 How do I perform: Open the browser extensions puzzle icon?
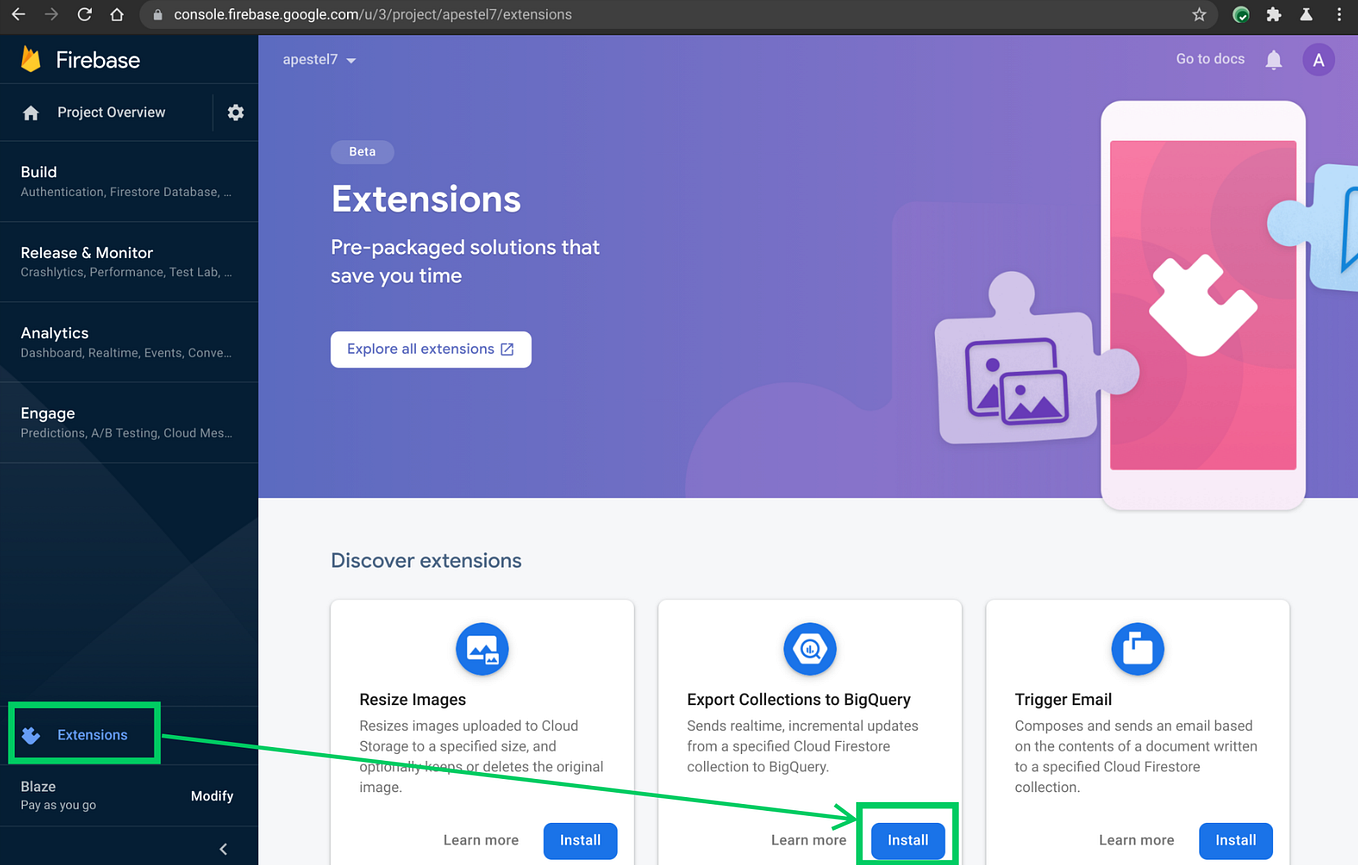point(1274,14)
